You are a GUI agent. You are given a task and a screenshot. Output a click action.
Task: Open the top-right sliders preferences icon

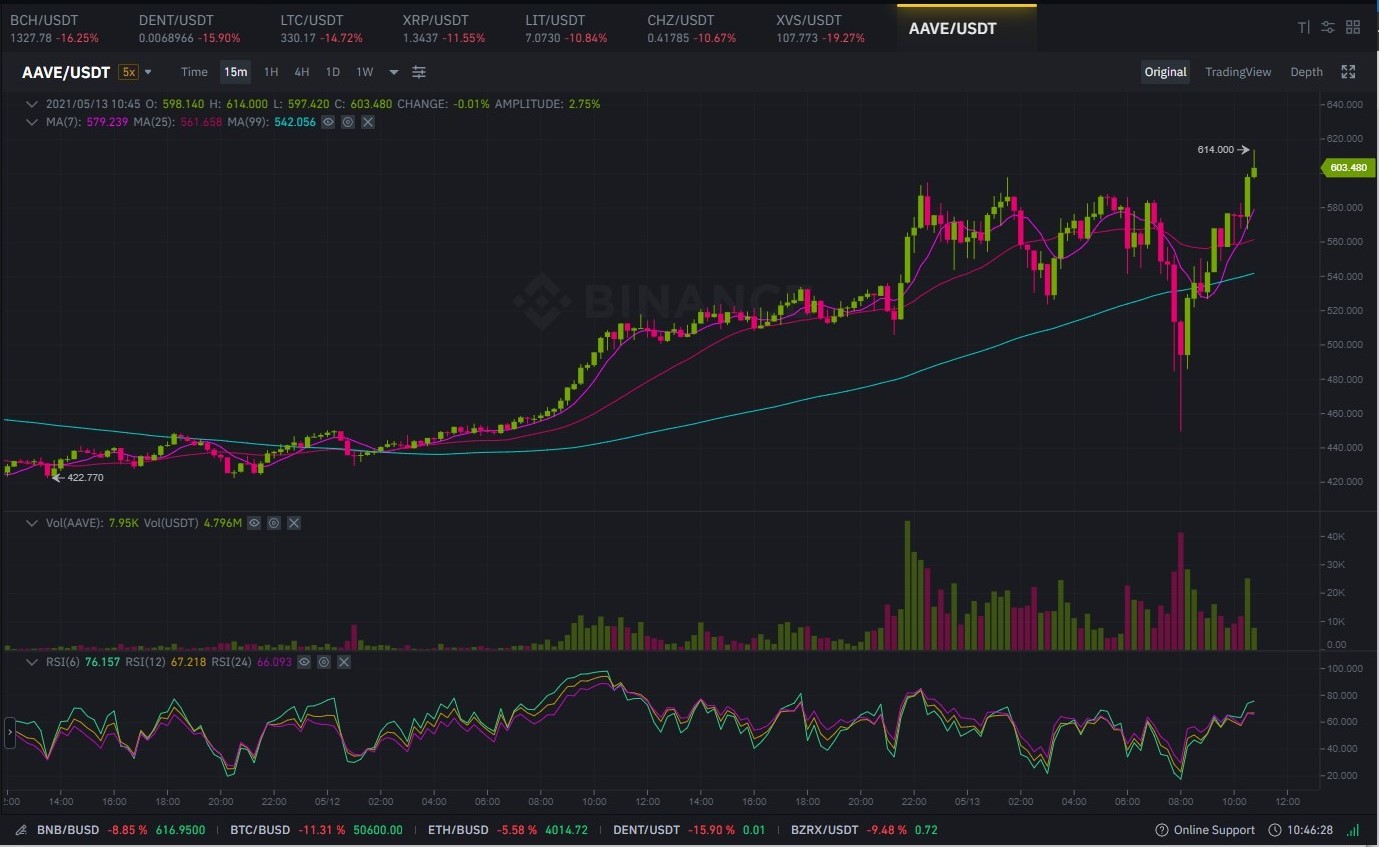(1328, 28)
